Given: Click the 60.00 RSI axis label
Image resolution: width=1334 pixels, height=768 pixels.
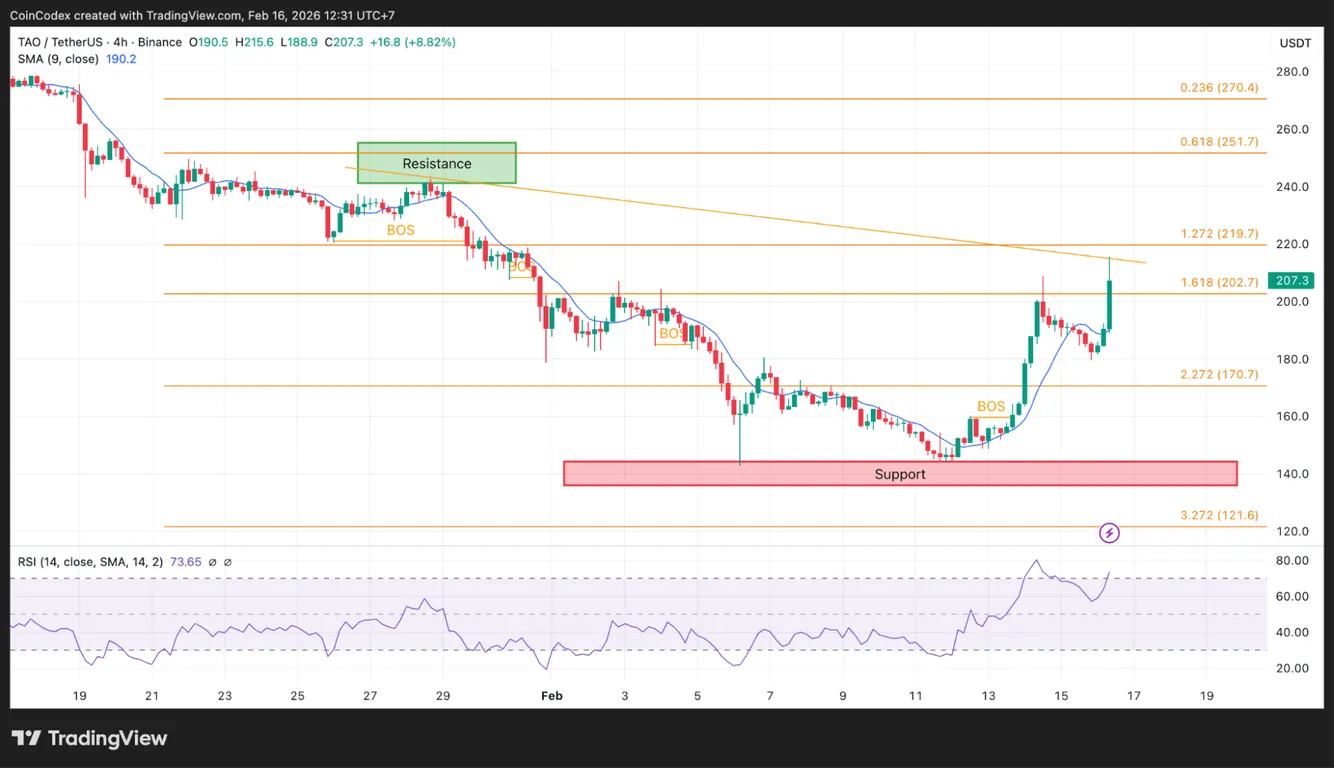Looking at the screenshot, I should click(1293, 596).
